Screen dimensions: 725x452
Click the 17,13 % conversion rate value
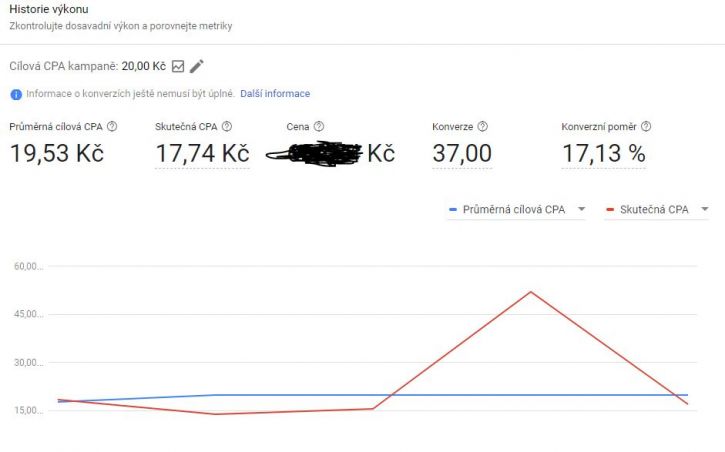(603, 153)
